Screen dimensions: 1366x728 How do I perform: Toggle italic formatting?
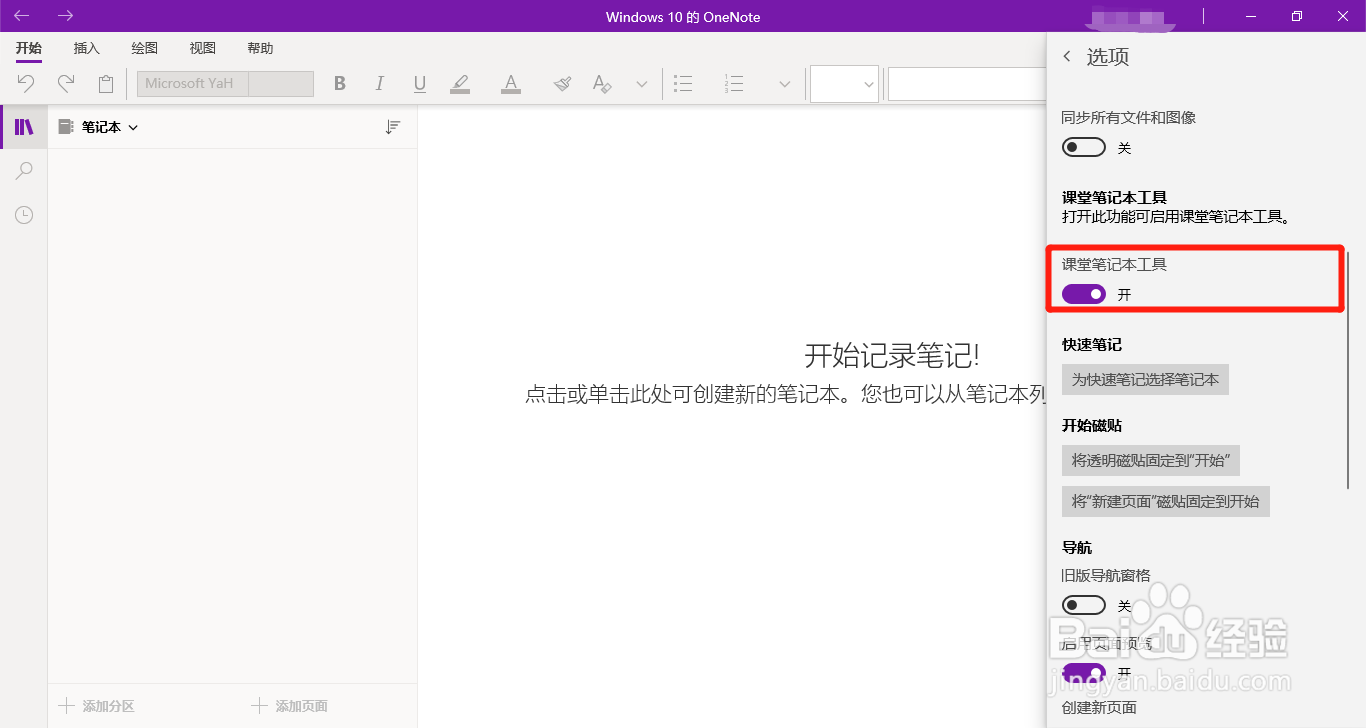tap(380, 84)
